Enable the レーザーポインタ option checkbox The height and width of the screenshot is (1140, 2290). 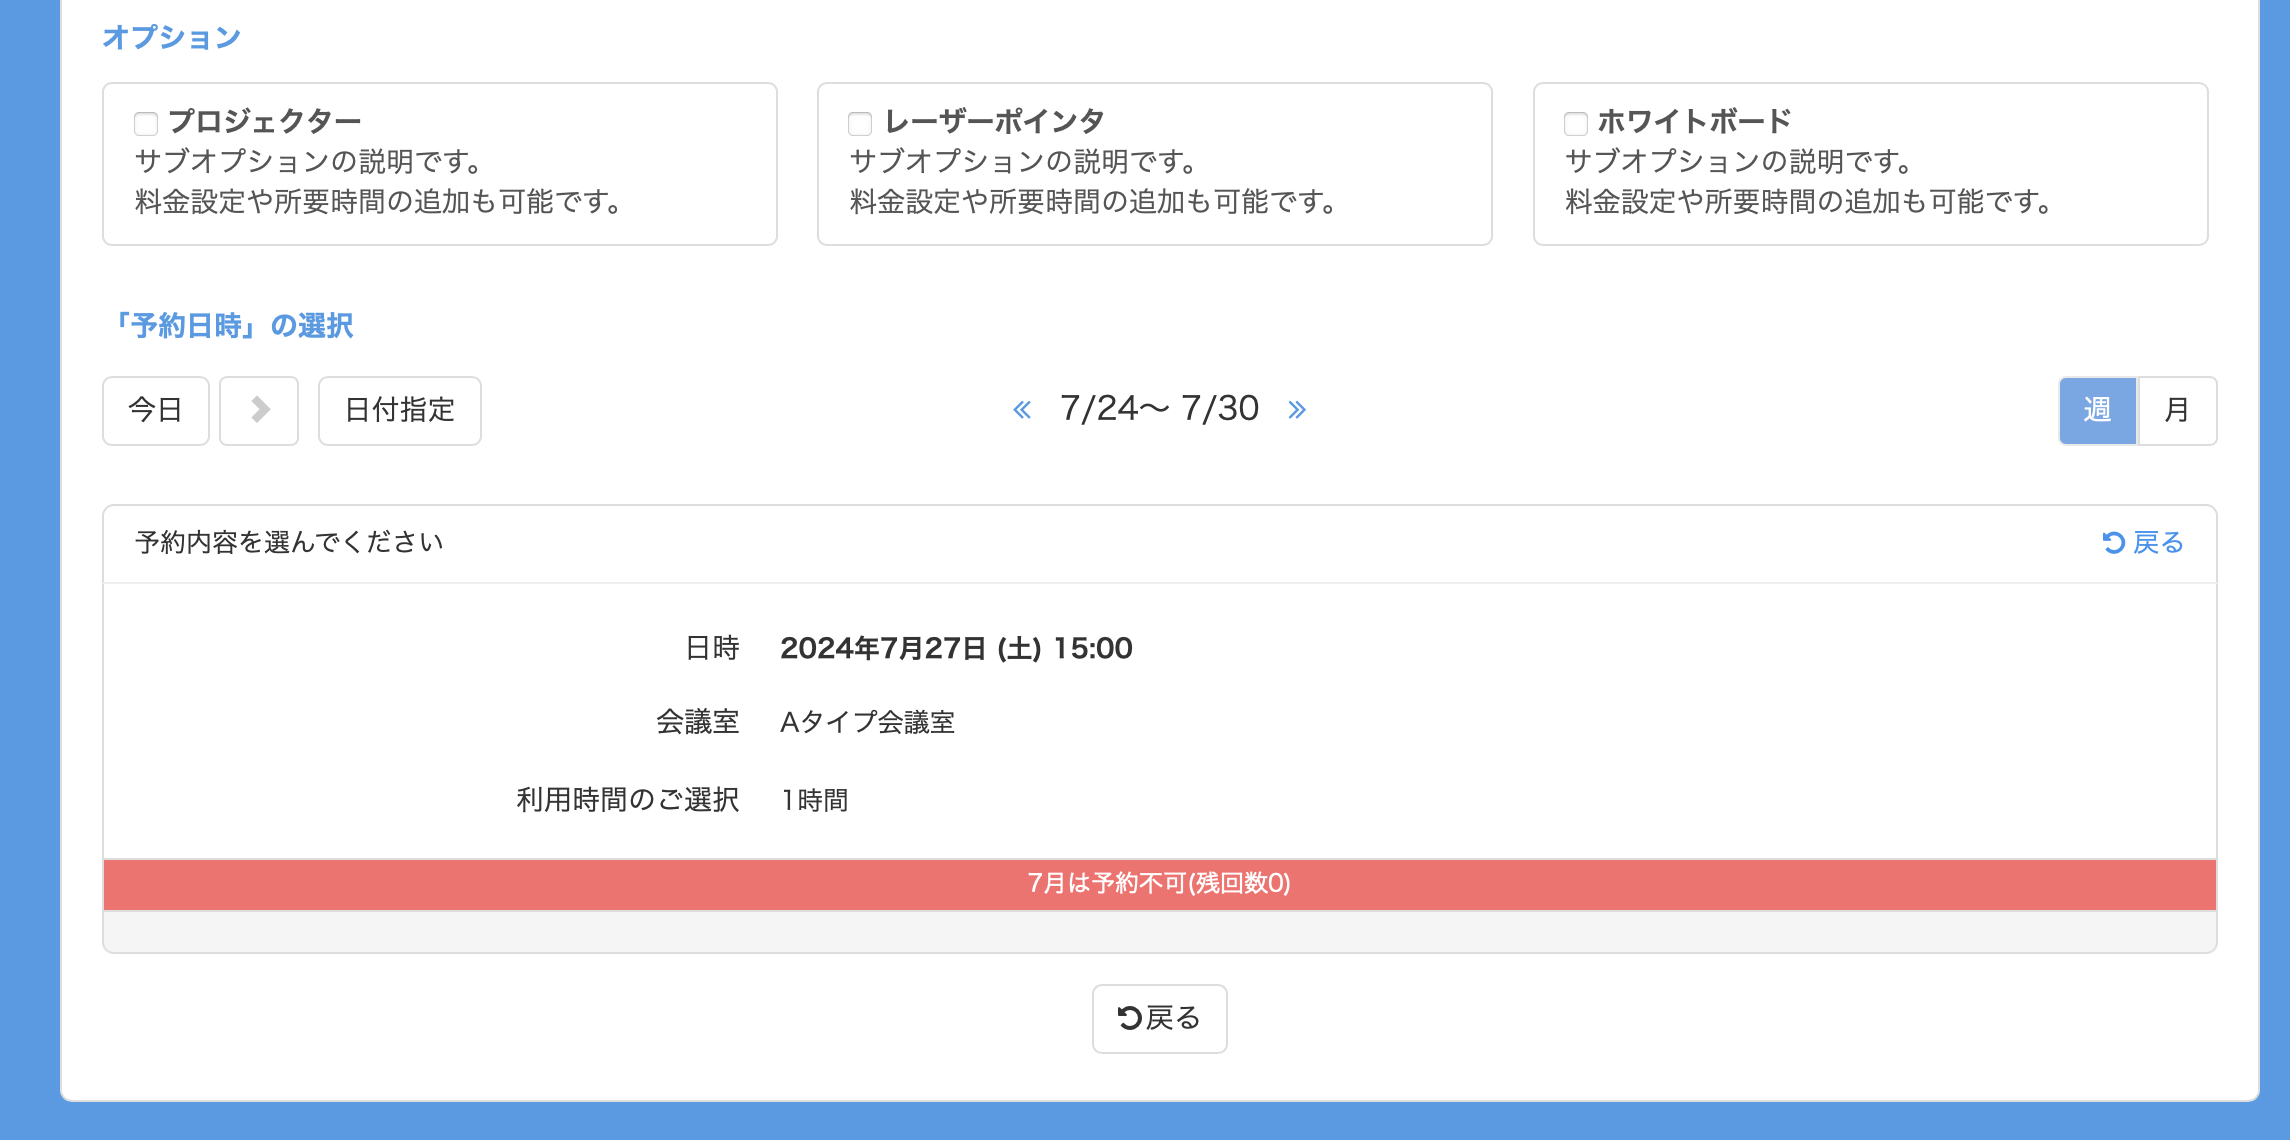click(860, 124)
